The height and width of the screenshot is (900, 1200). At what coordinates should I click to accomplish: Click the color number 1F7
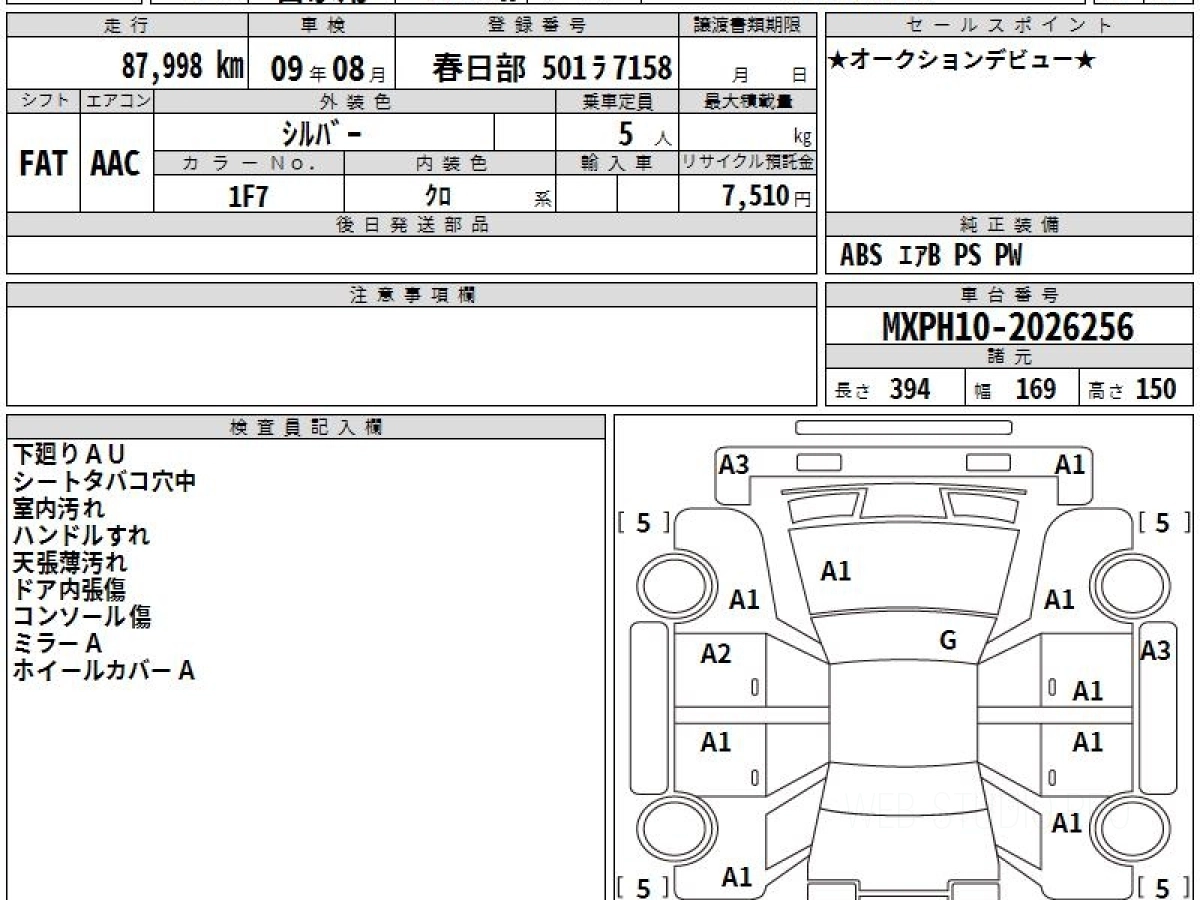[x=249, y=196]
